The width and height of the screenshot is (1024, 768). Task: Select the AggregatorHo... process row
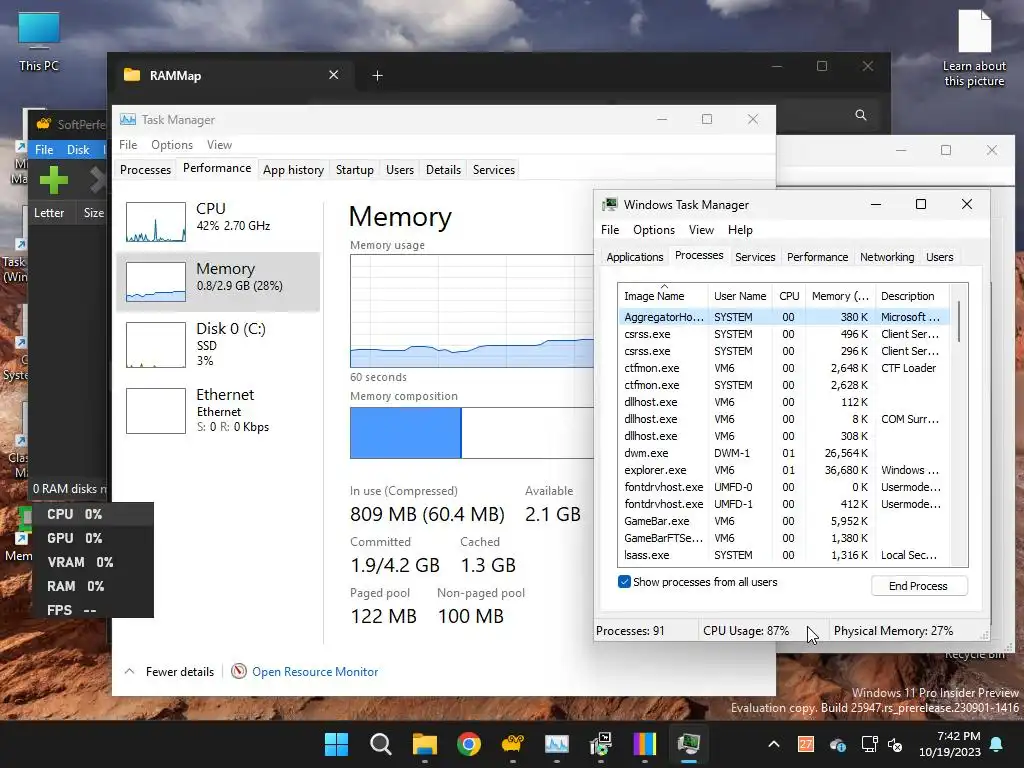point(782,317)
